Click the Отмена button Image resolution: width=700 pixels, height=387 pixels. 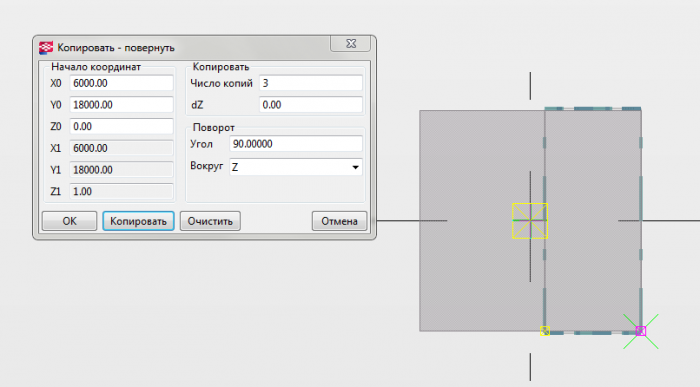tap(339, 221)
